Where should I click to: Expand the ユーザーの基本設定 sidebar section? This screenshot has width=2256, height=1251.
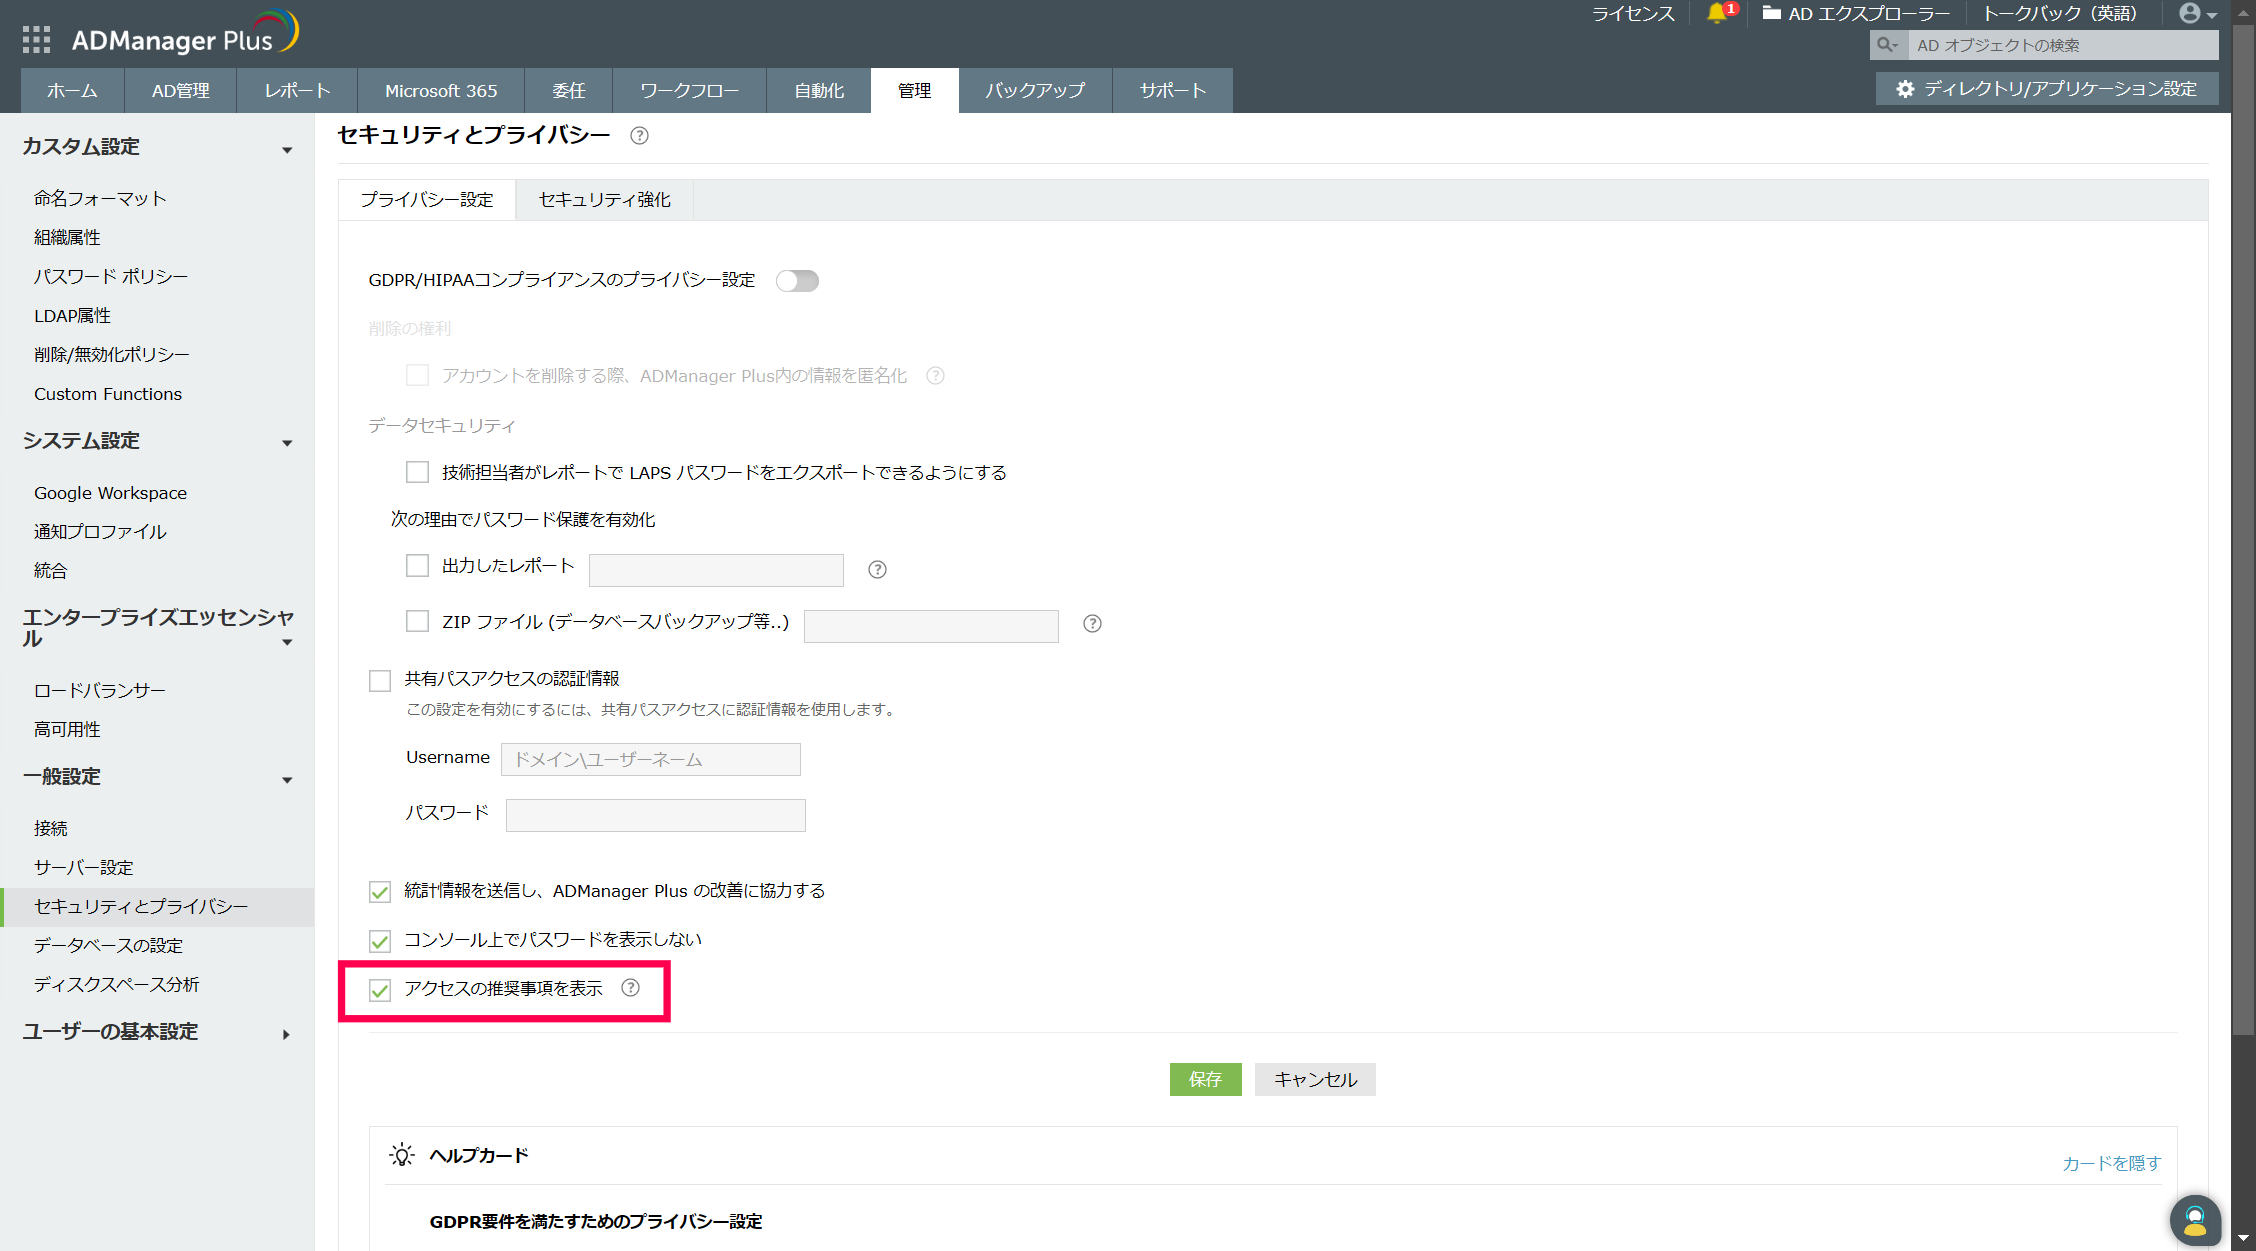[286, 1034]
